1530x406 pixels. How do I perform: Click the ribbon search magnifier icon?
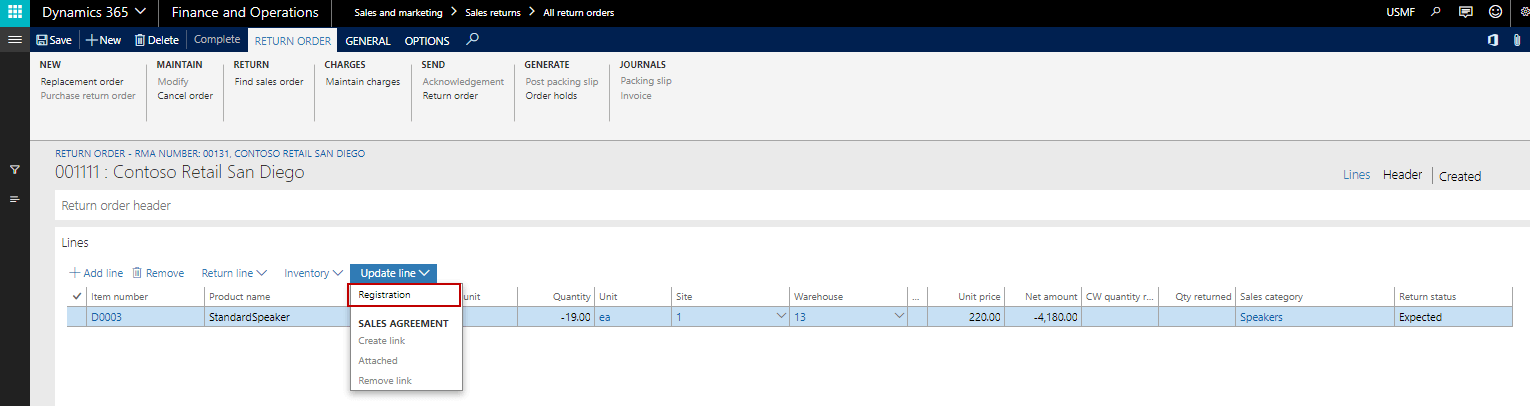click(x=473, y=40)
